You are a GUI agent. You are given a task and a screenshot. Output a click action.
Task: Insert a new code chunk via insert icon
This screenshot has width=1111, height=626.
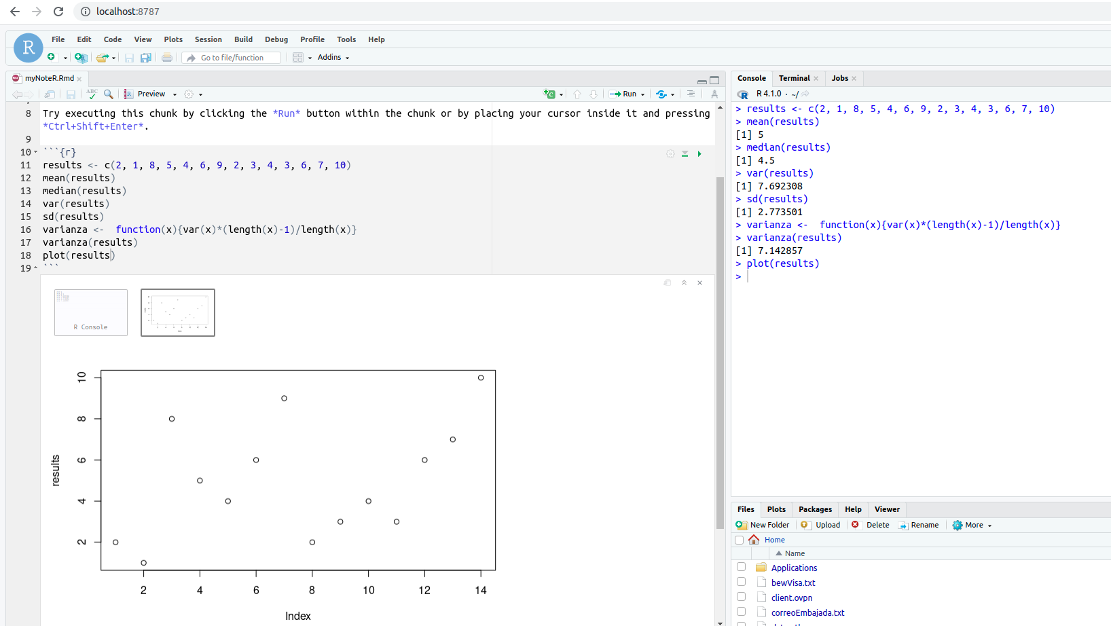(x=547, y=92)
